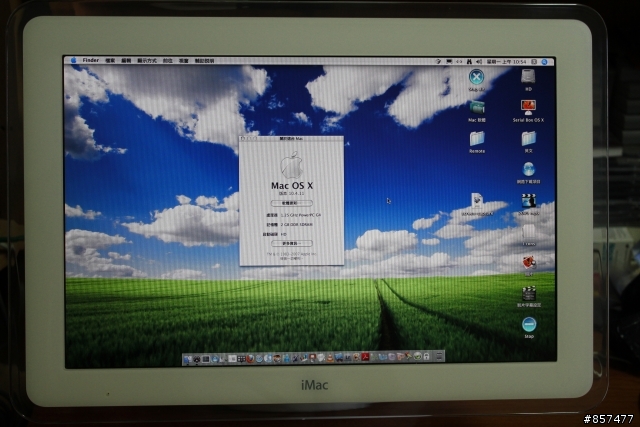
Task: Click the Trash at Dock's end
Action: [x=439, y=356]
